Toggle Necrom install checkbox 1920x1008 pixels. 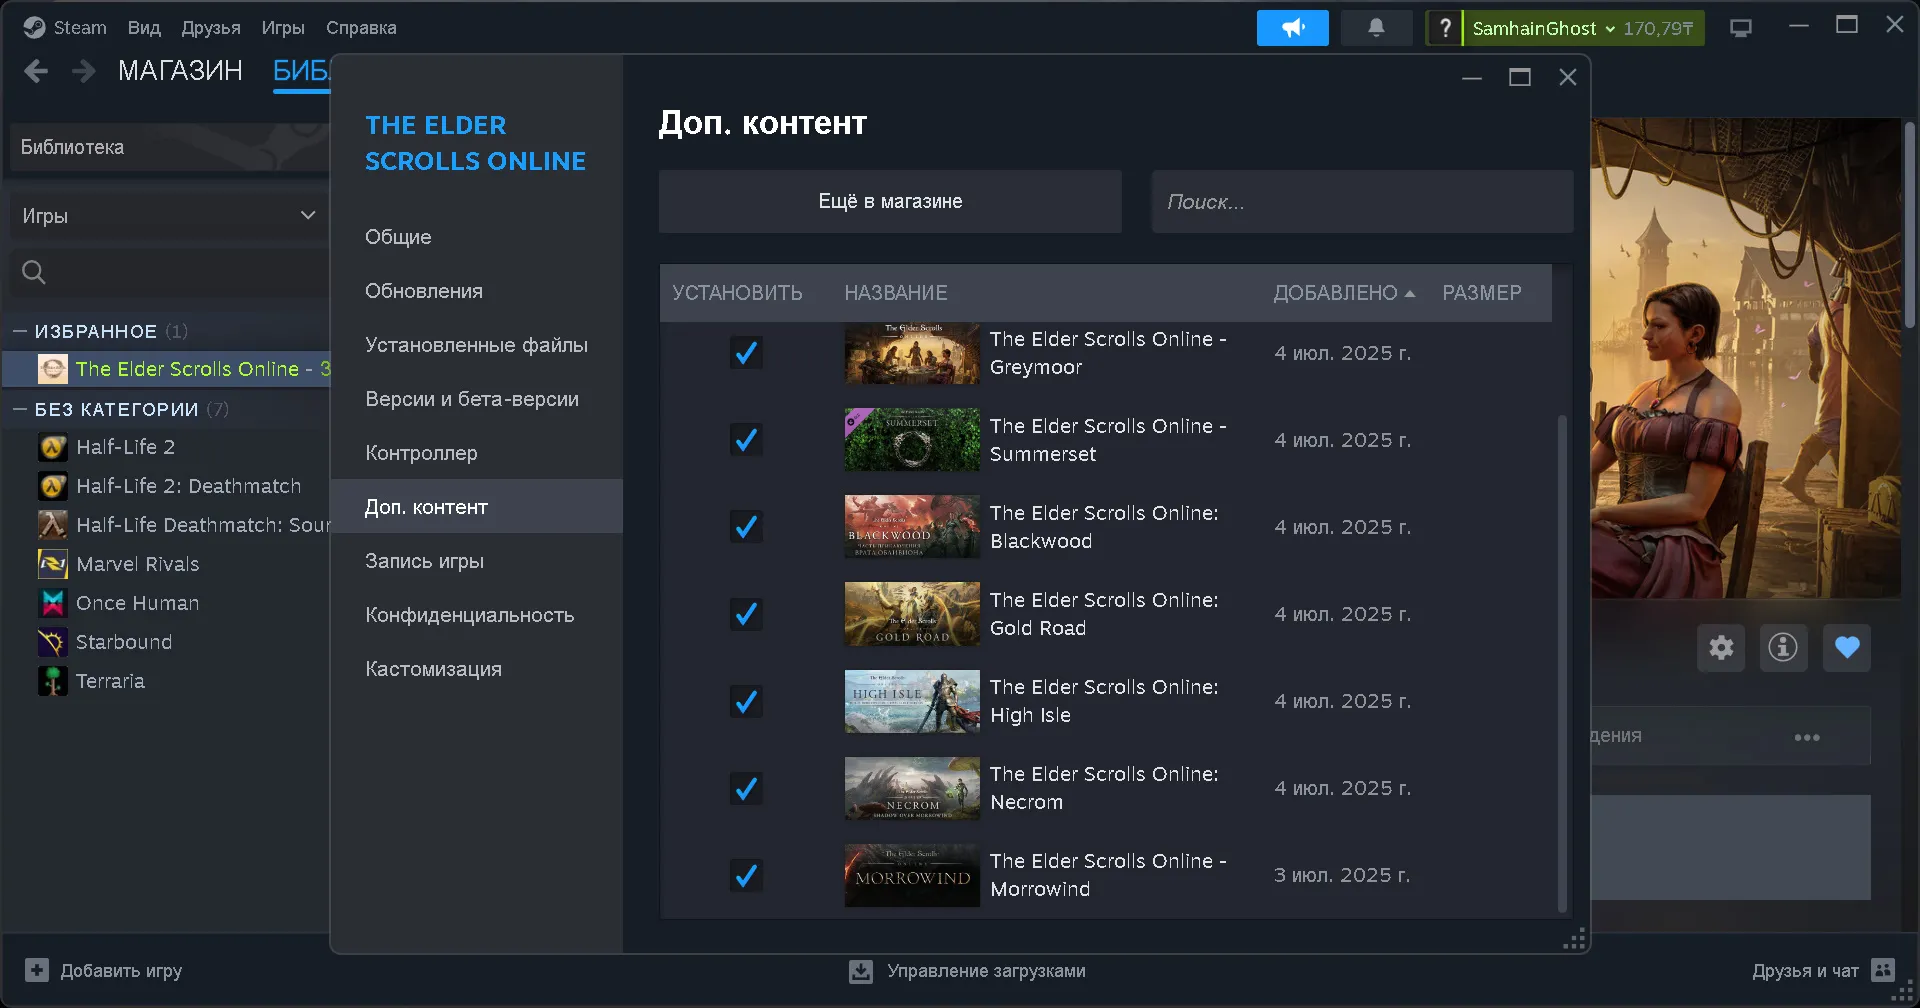coord(746,788)
